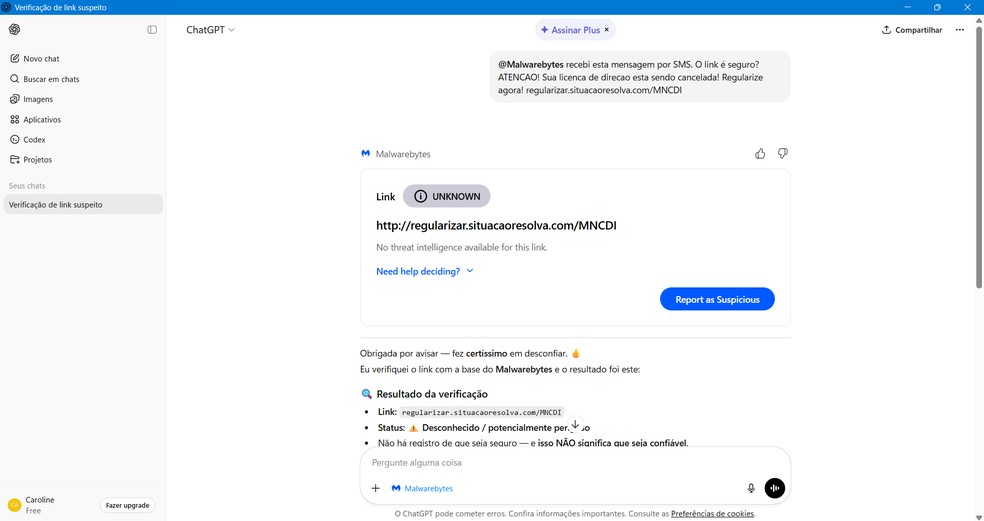Open the Aplicativos section
The width and height of the screenshot is (984, 521).
click(x=83, y=119)
